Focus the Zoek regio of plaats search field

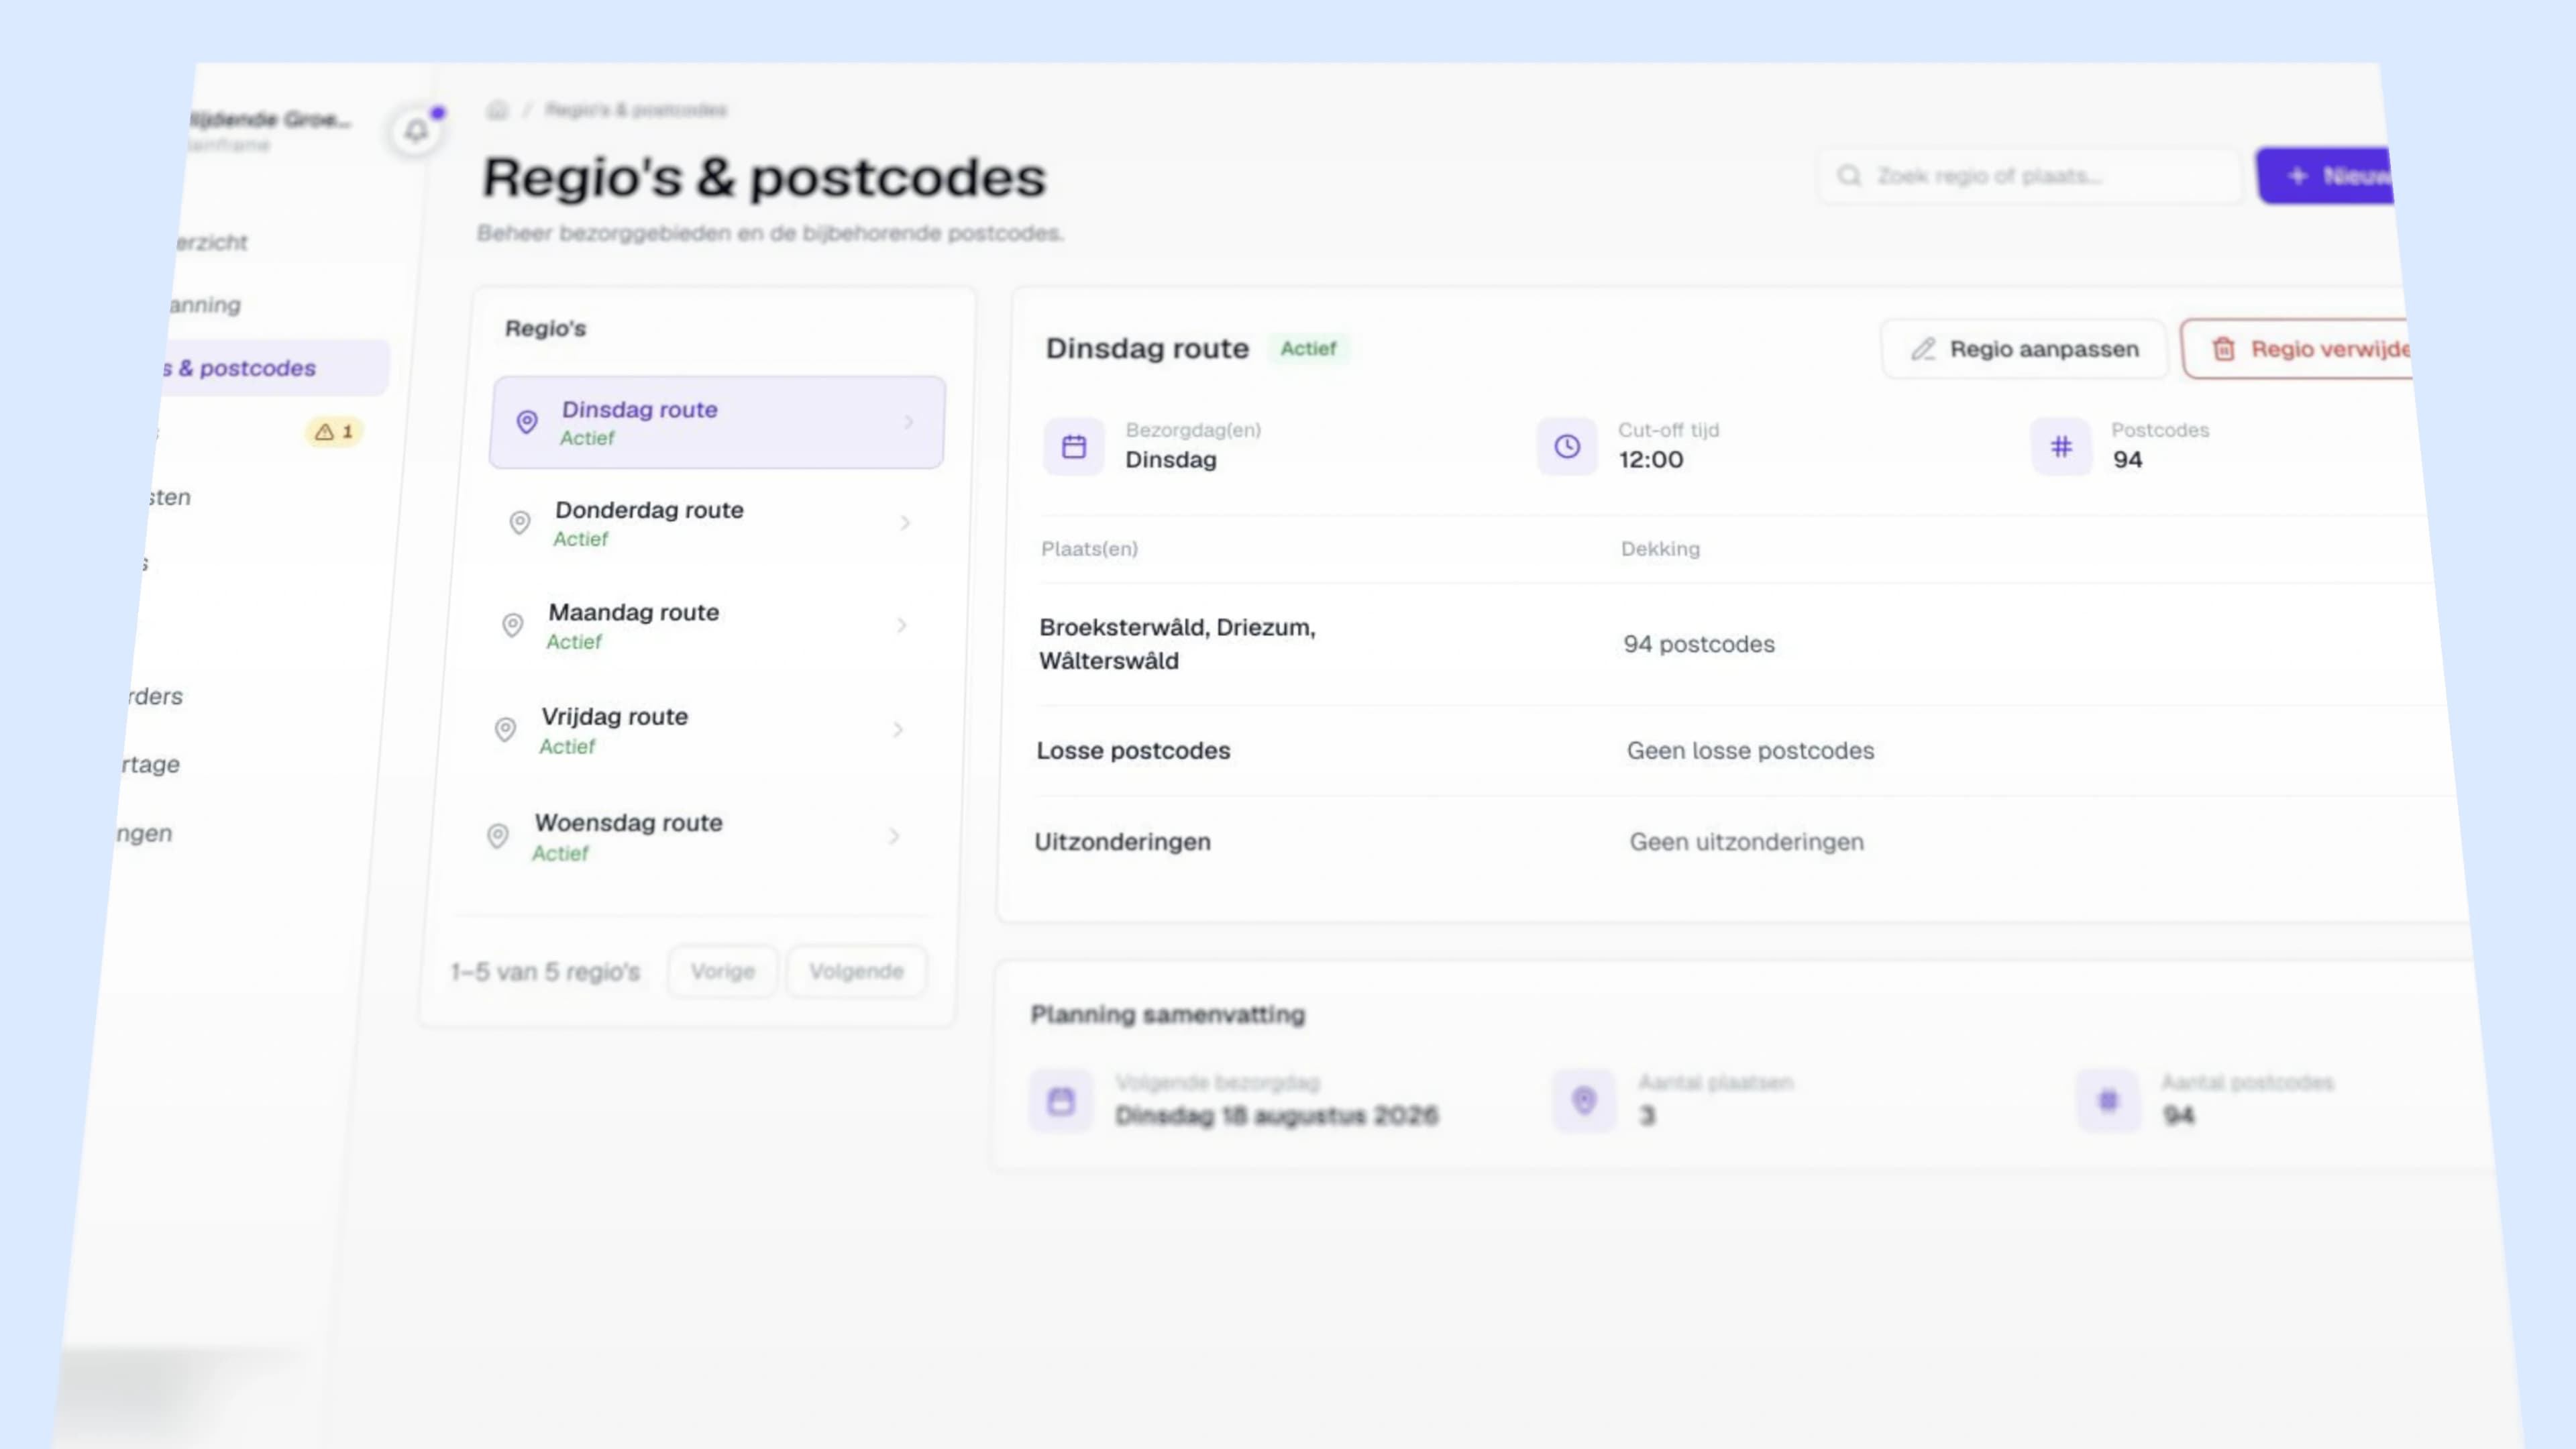tap(2030, 176)
